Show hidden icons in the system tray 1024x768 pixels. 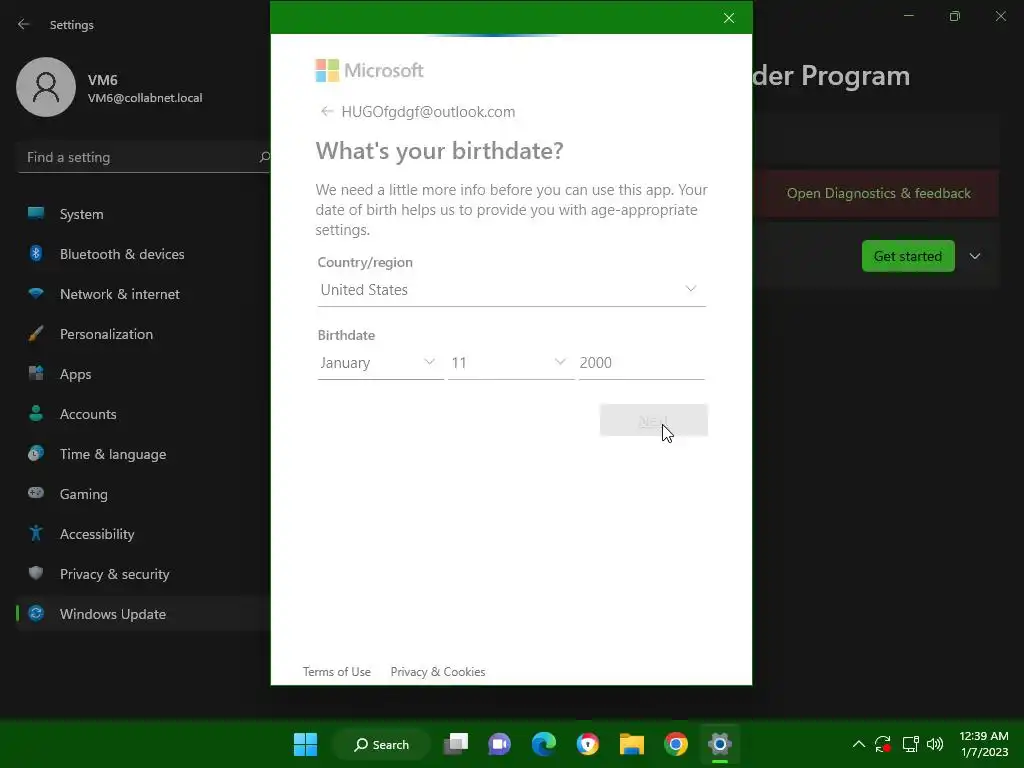(859, 744)
